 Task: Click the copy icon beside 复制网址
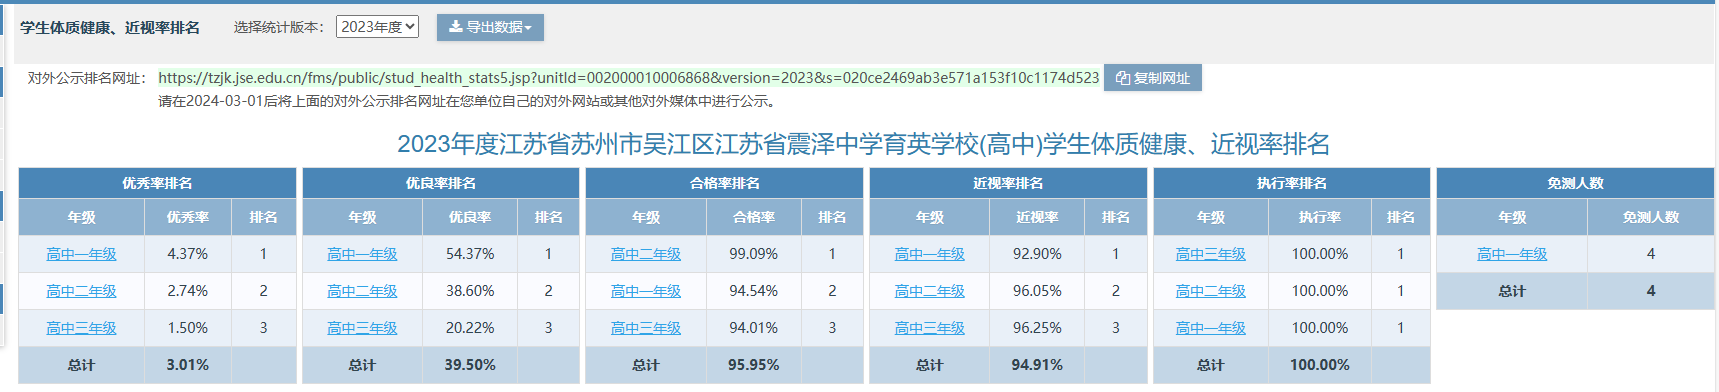pos(1123,78)
